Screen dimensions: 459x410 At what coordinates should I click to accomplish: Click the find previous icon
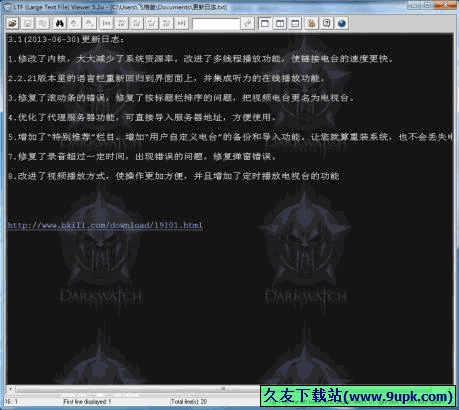[x=74, y=23]
